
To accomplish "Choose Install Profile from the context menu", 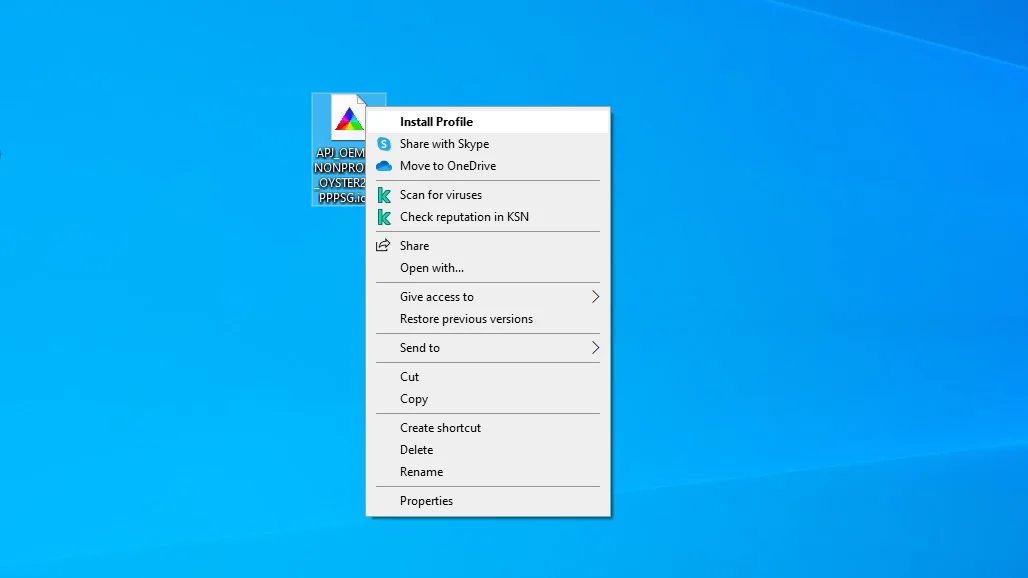I will (436, 120).
